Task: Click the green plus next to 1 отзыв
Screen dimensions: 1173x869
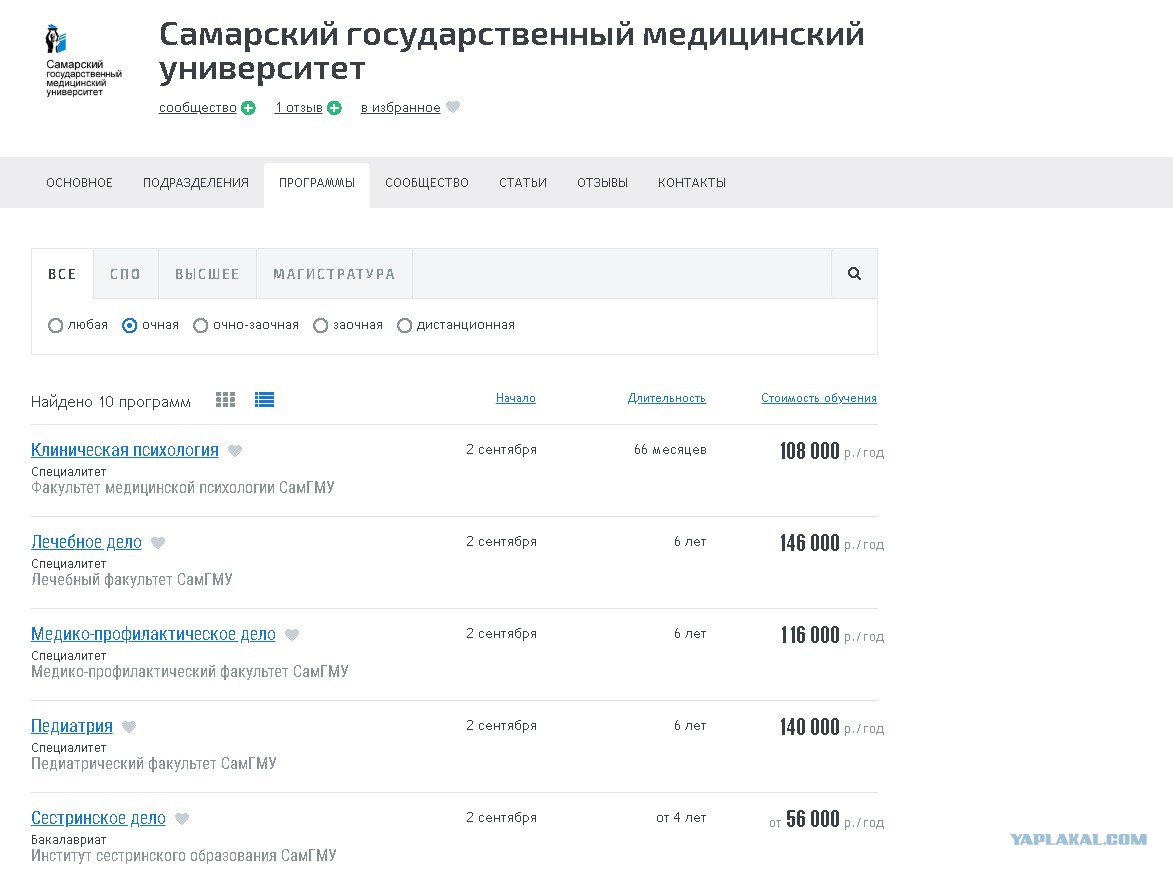Action: pyautogui.click(x=334, y=108)
